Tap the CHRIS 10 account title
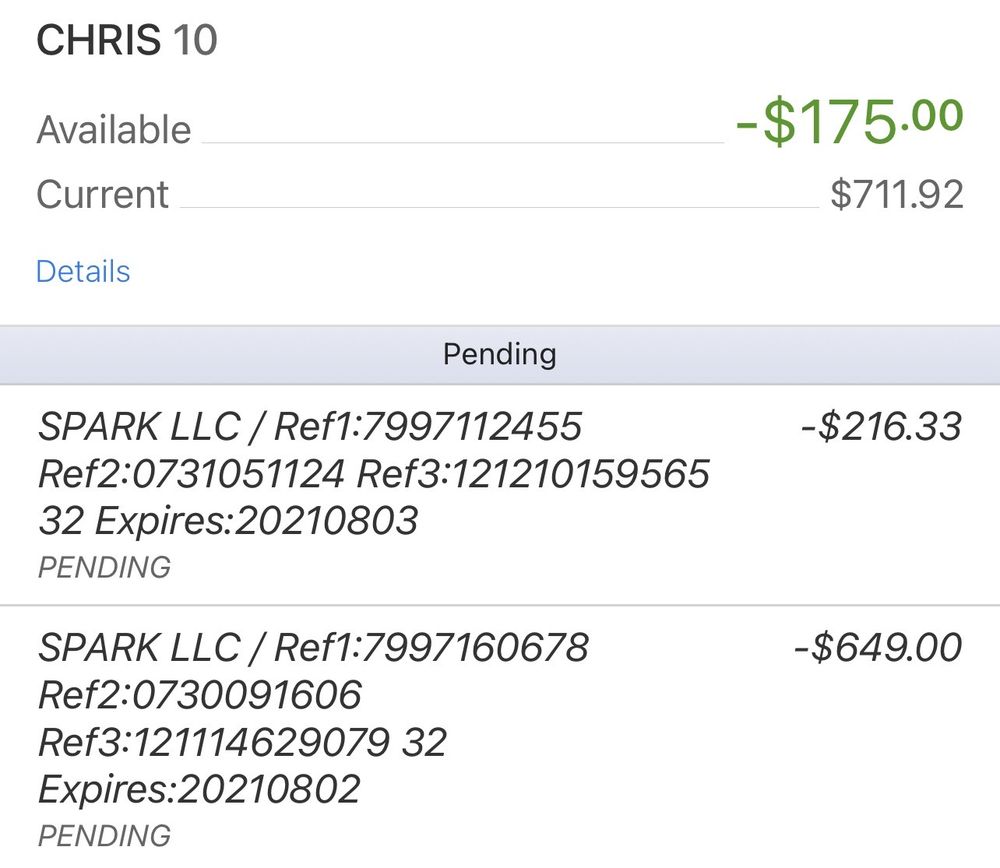Viewport: 1000px width, 868px height. pos(127,41)
